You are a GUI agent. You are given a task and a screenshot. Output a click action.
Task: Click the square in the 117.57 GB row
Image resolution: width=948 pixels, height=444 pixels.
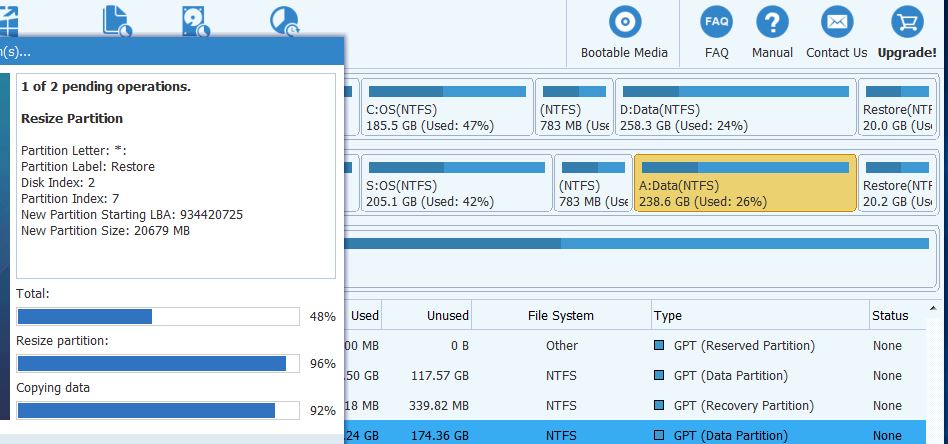coord(659,375)
